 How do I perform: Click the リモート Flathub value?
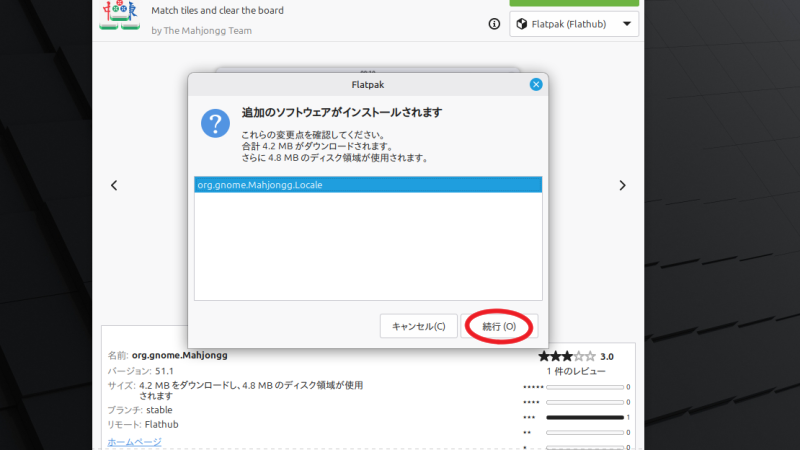click(x=161, y=424)
